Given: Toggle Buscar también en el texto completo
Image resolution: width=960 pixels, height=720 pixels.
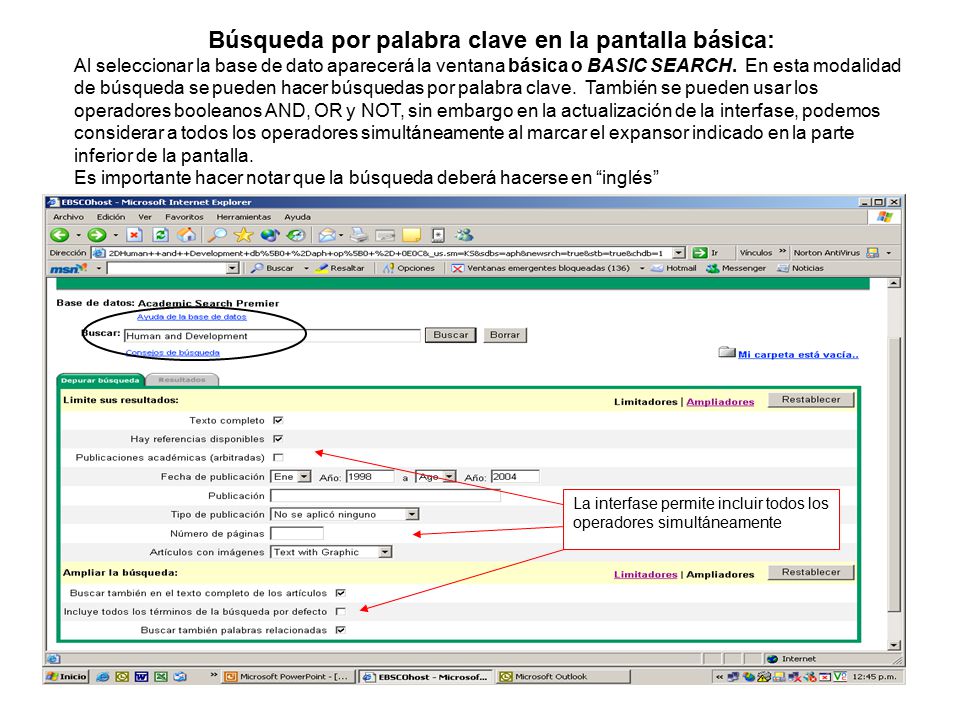Looking at the screenshot, I should (341, 593).
